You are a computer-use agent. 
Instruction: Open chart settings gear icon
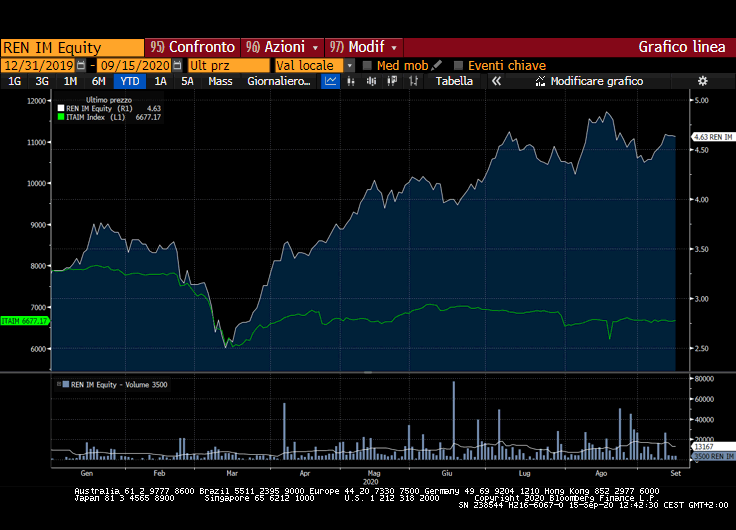click(x=702, y=81)
